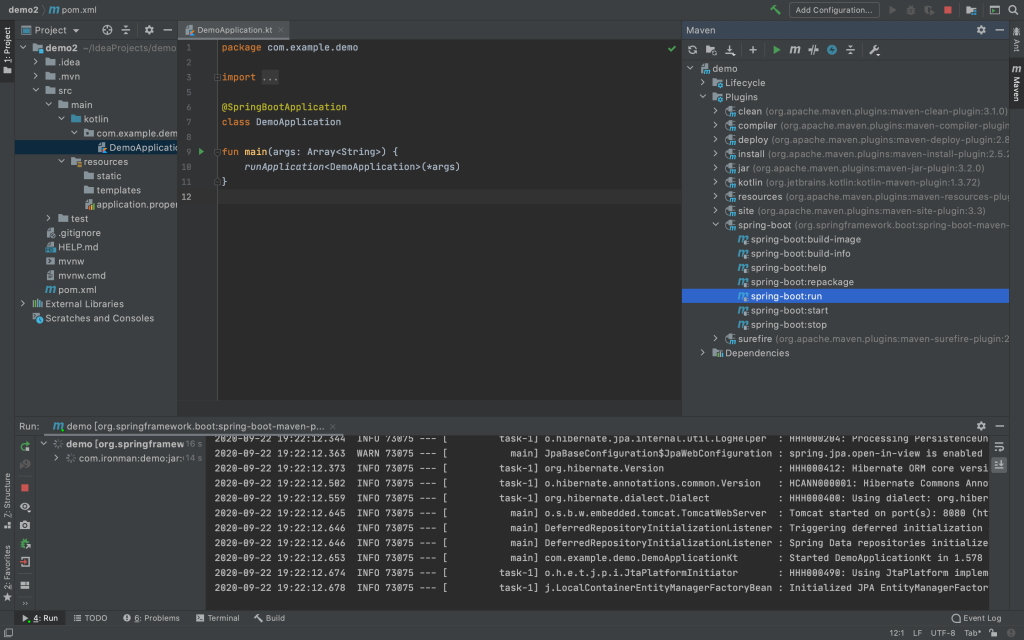Open the TODO tool window tab
This screenshot has height=640, width=1024.
pyautogui.click(x=90, y=618)
